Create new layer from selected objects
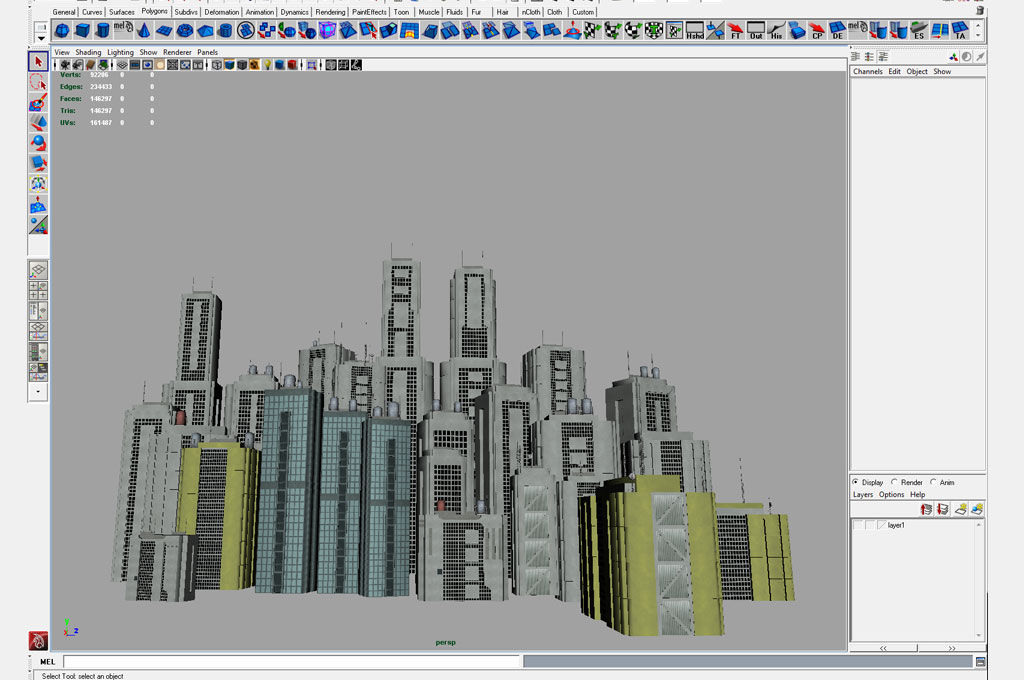 [977, 509]
